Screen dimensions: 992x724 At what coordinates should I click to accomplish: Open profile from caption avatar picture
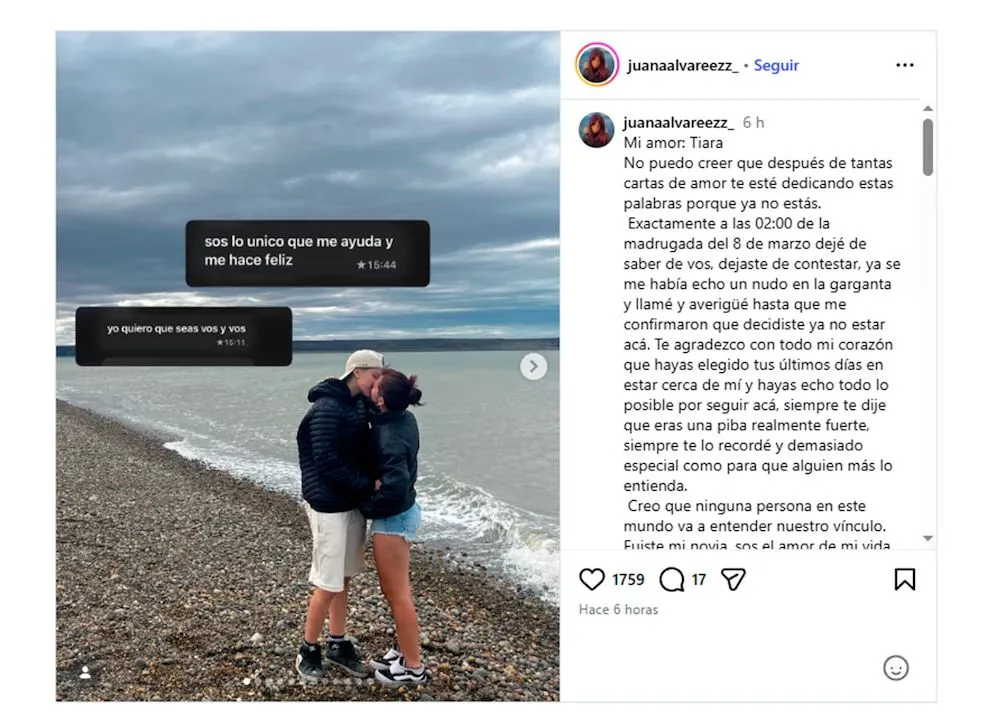pyautogui.click(x=596, y=130)
